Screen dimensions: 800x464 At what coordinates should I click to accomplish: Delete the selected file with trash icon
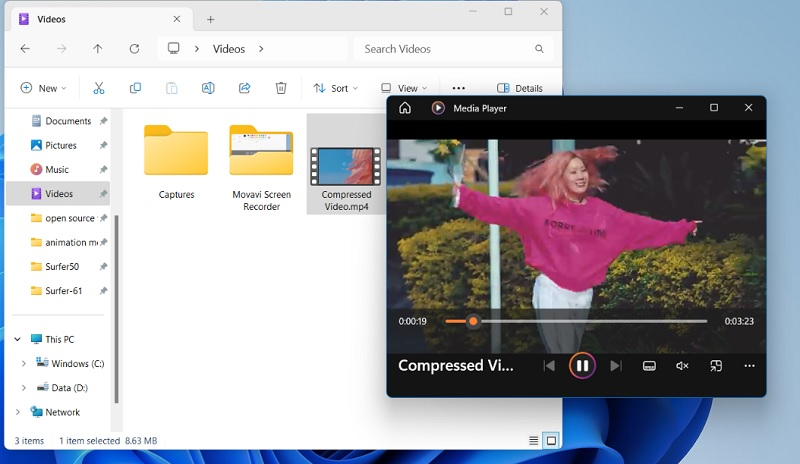(x=281, y=88)
